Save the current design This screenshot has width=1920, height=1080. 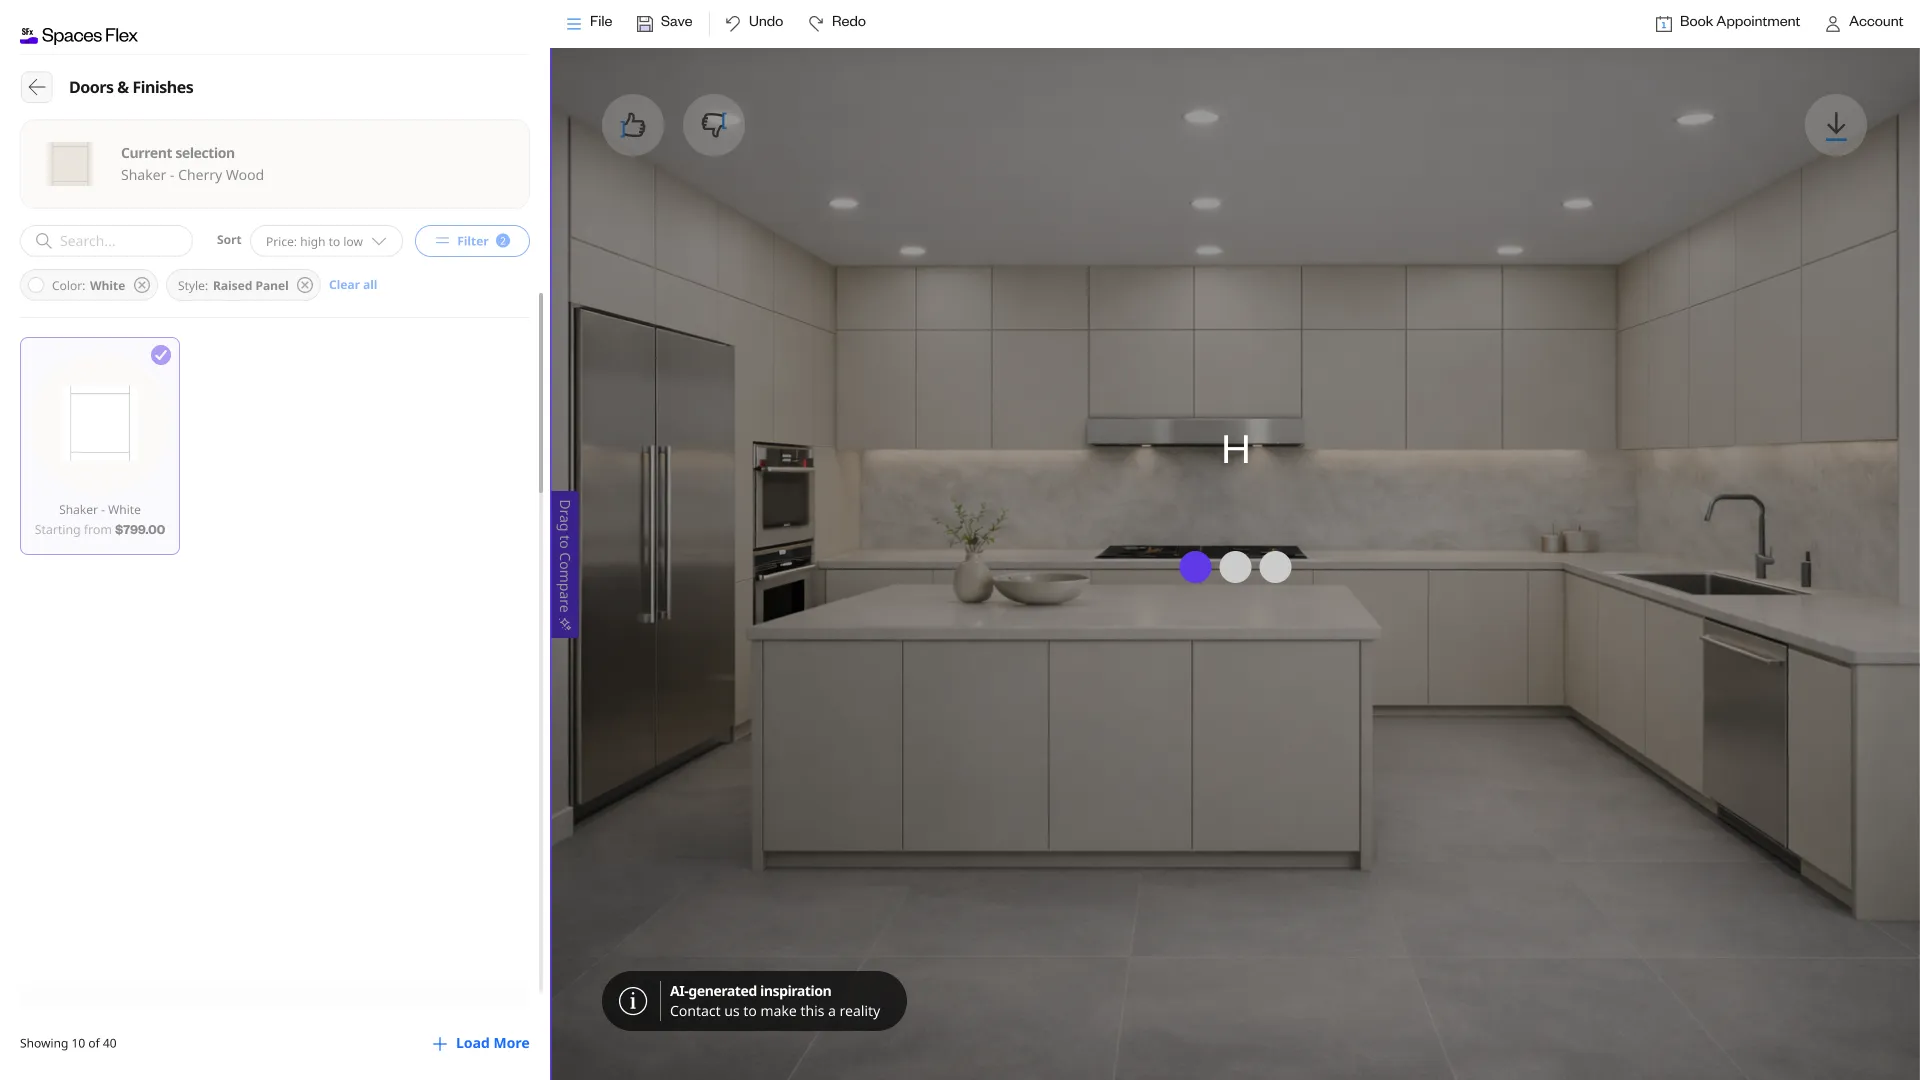[664, 22]
